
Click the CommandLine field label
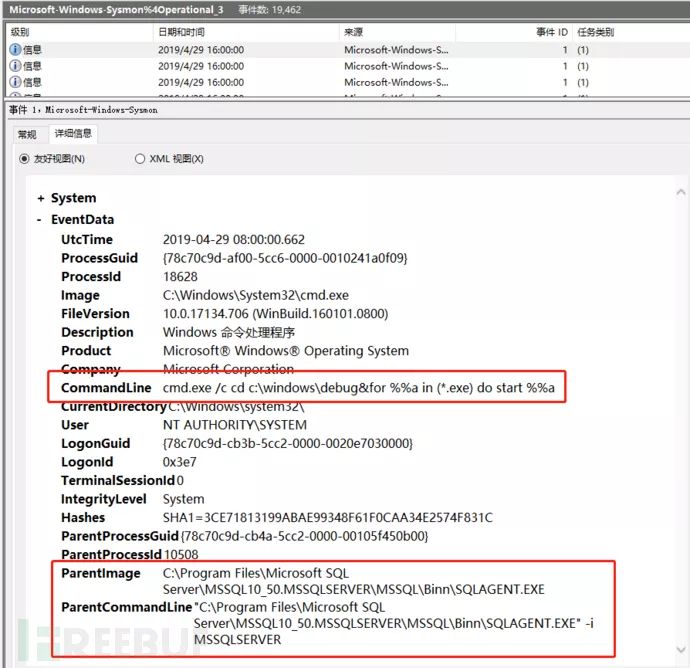pos(106,388)
